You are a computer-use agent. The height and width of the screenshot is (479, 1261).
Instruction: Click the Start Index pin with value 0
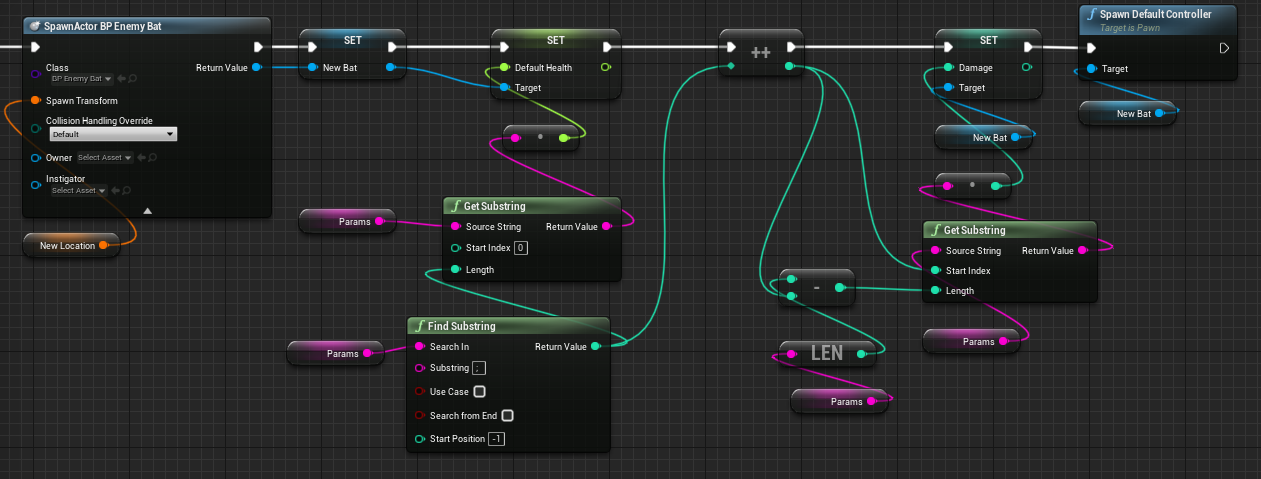[x=456, y=247]
